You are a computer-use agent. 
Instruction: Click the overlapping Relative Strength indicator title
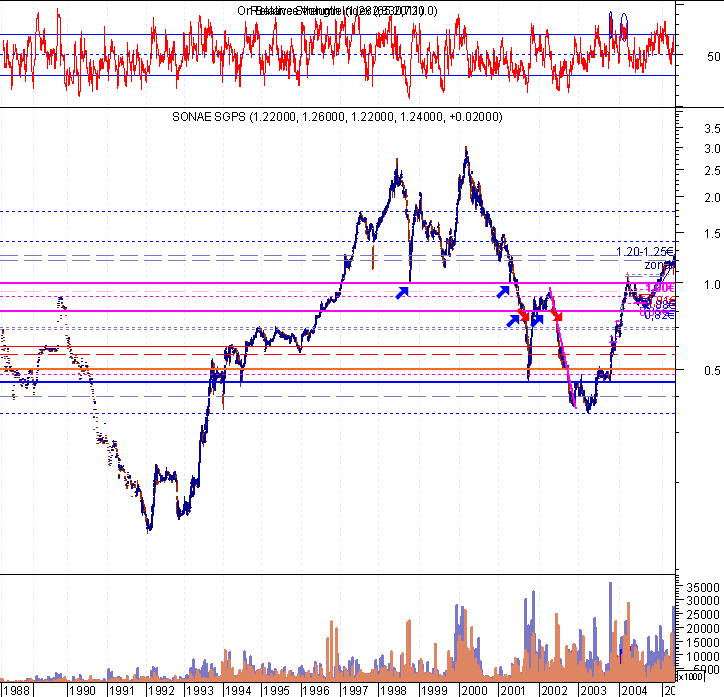[337, 11]
